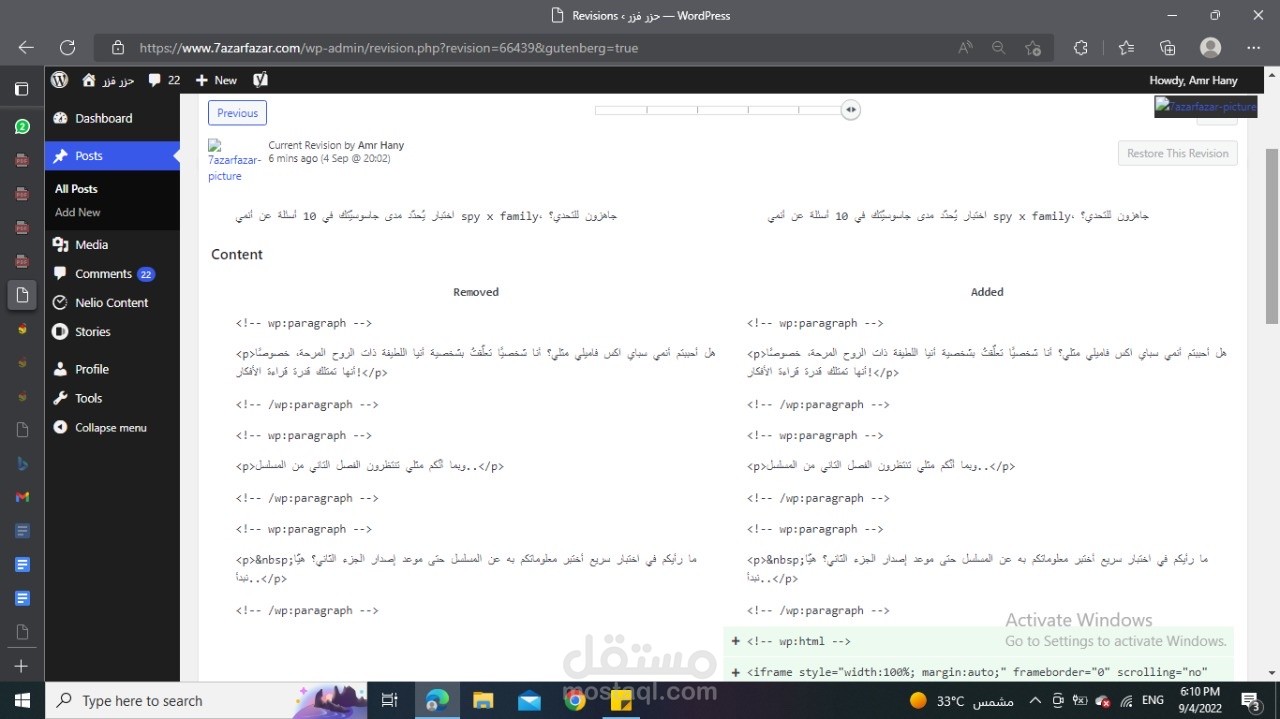Open the All Posts submenu

(x=76, y=189)
